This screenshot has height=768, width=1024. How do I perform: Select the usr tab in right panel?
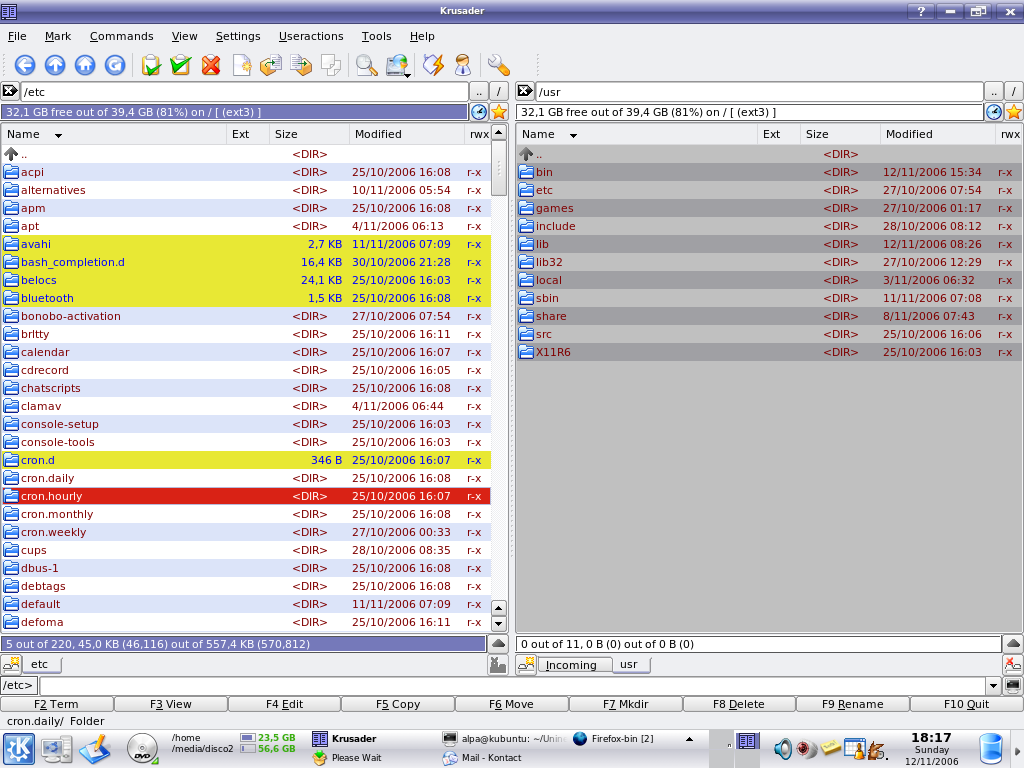pyautogui.click(x=630, y=665)
